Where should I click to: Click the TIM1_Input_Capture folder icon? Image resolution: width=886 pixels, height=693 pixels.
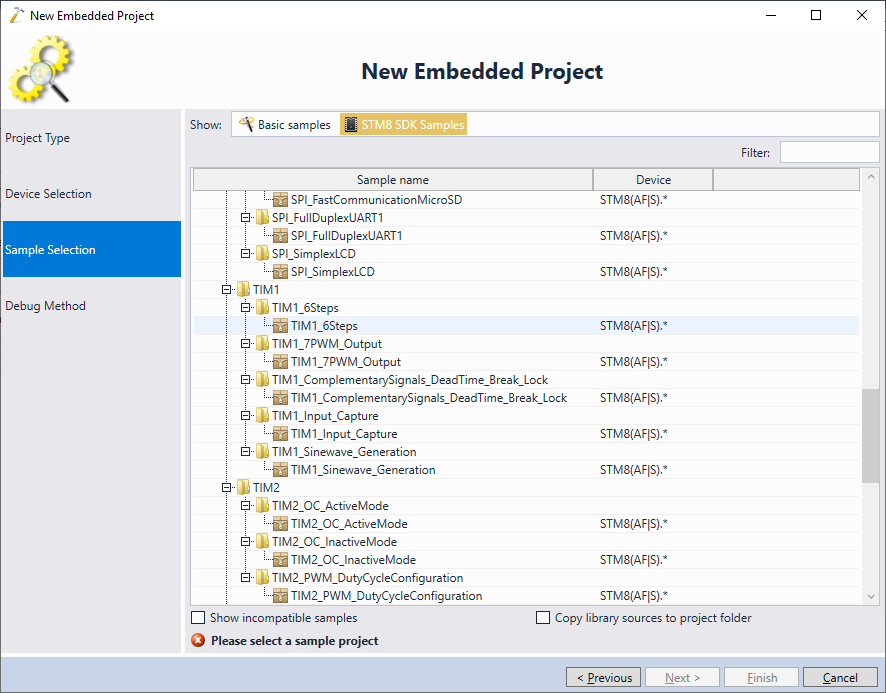click(x=262, y=416)
